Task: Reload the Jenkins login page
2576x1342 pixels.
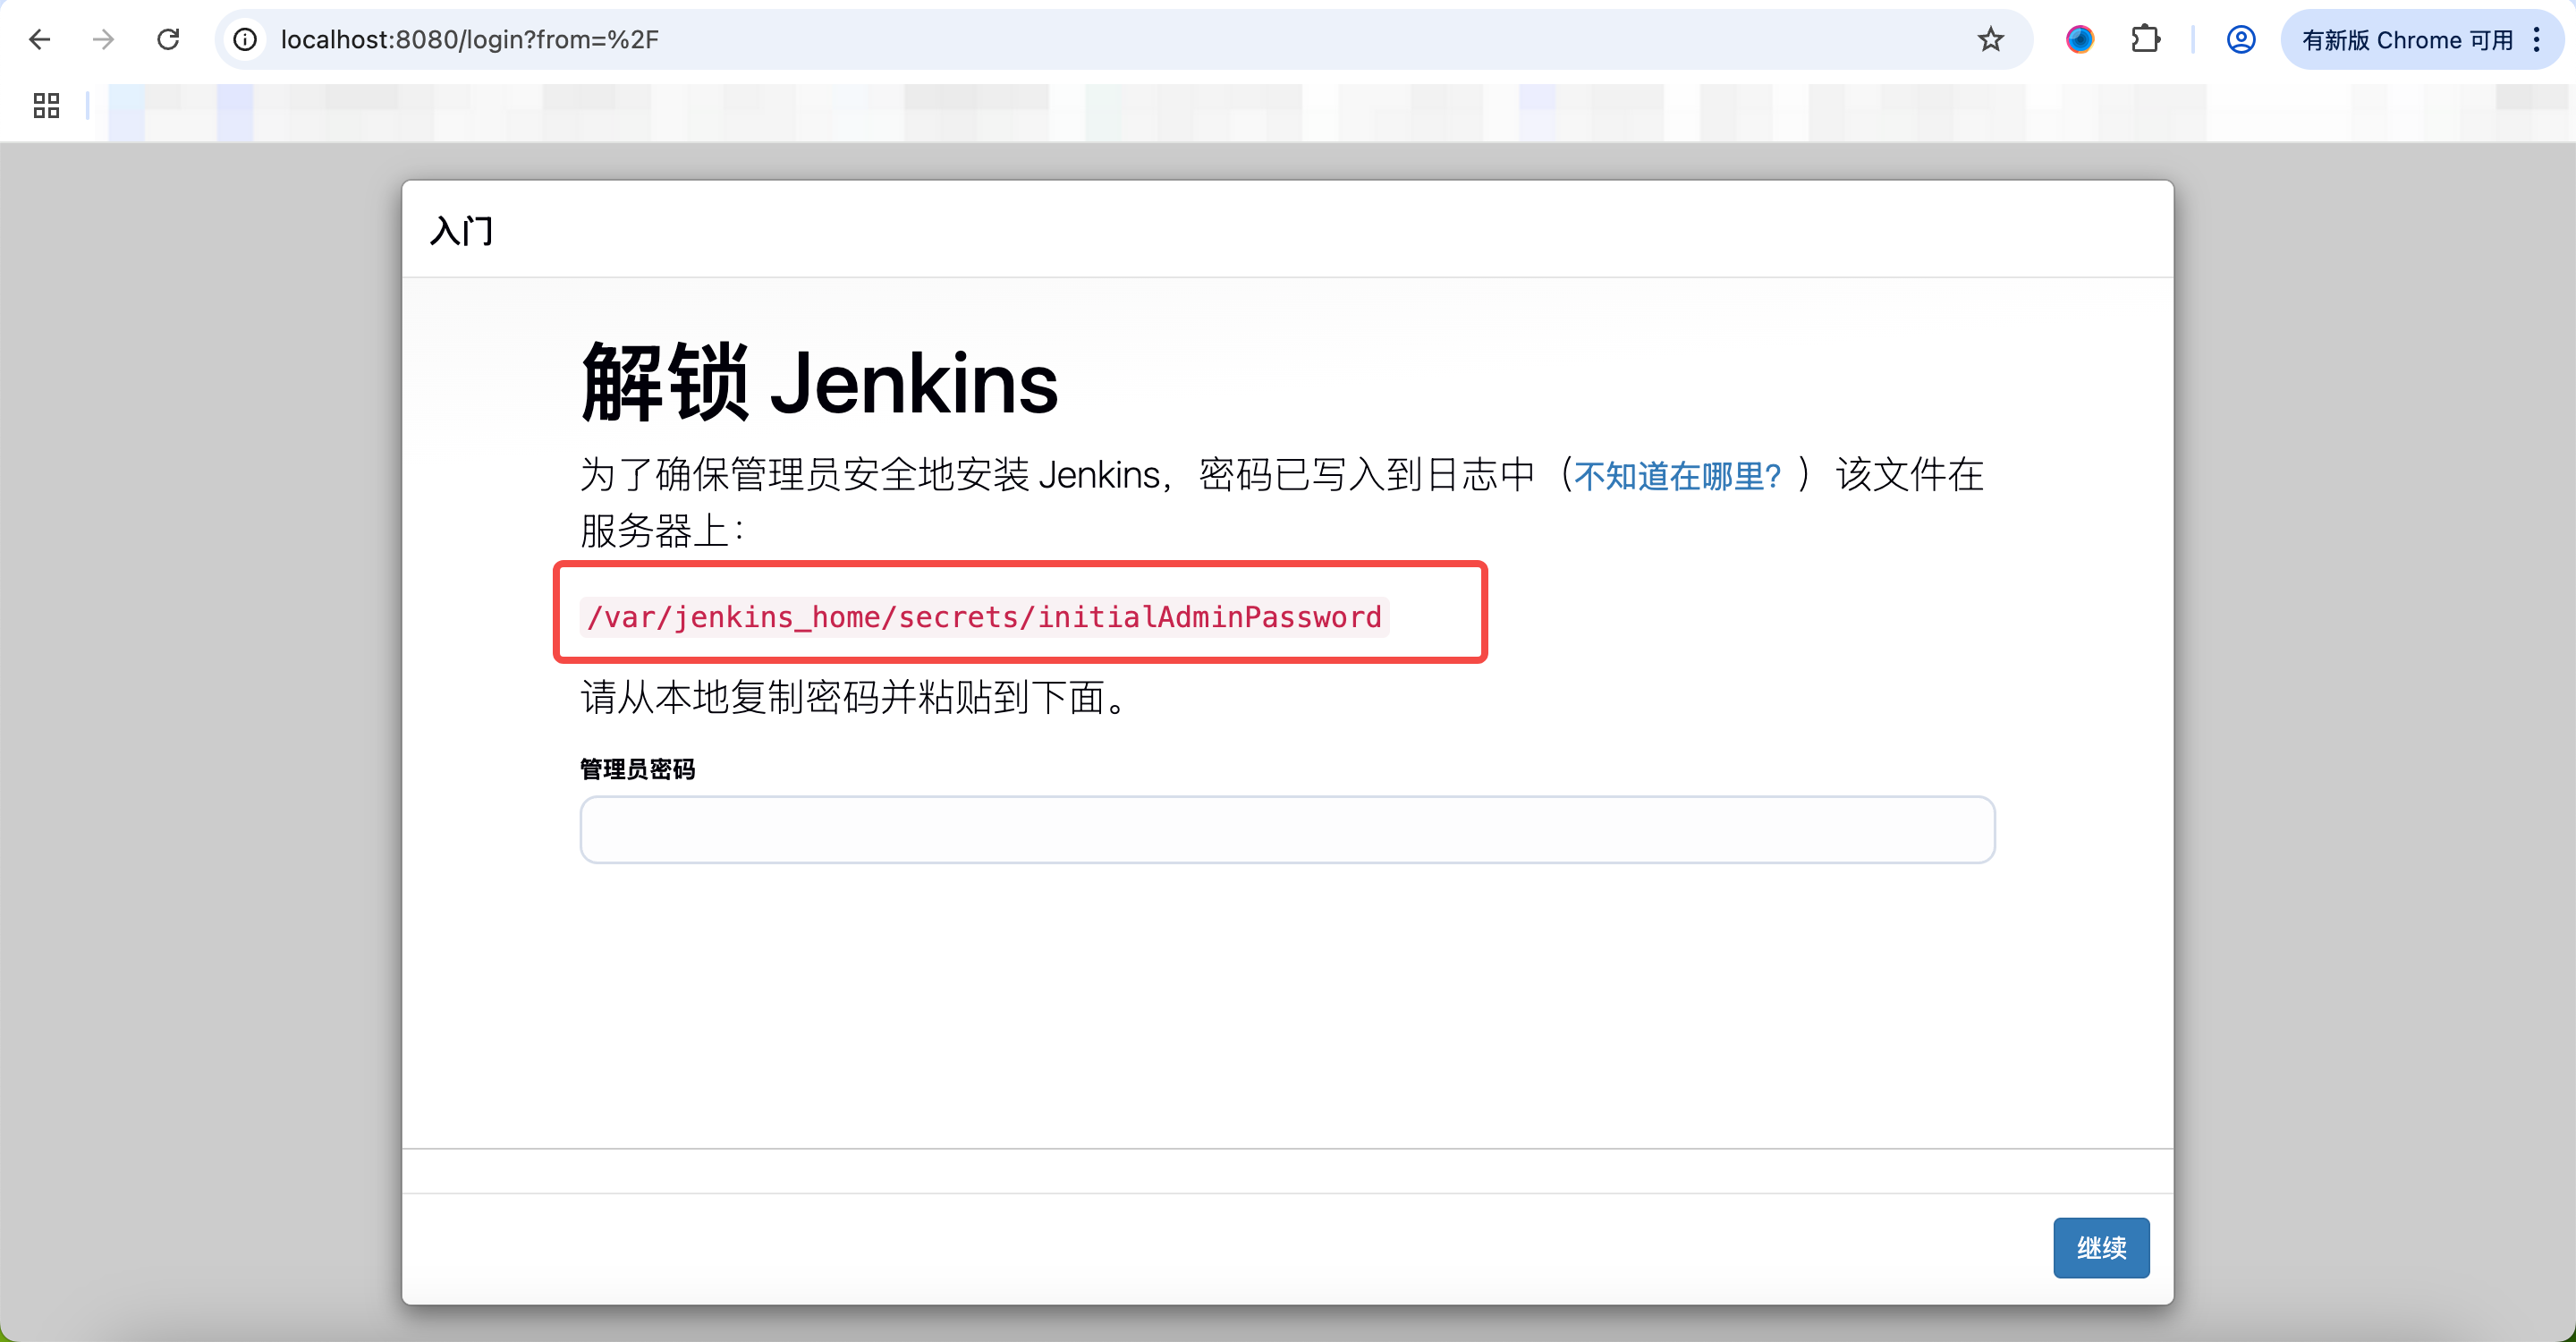Action: [168, 39]
